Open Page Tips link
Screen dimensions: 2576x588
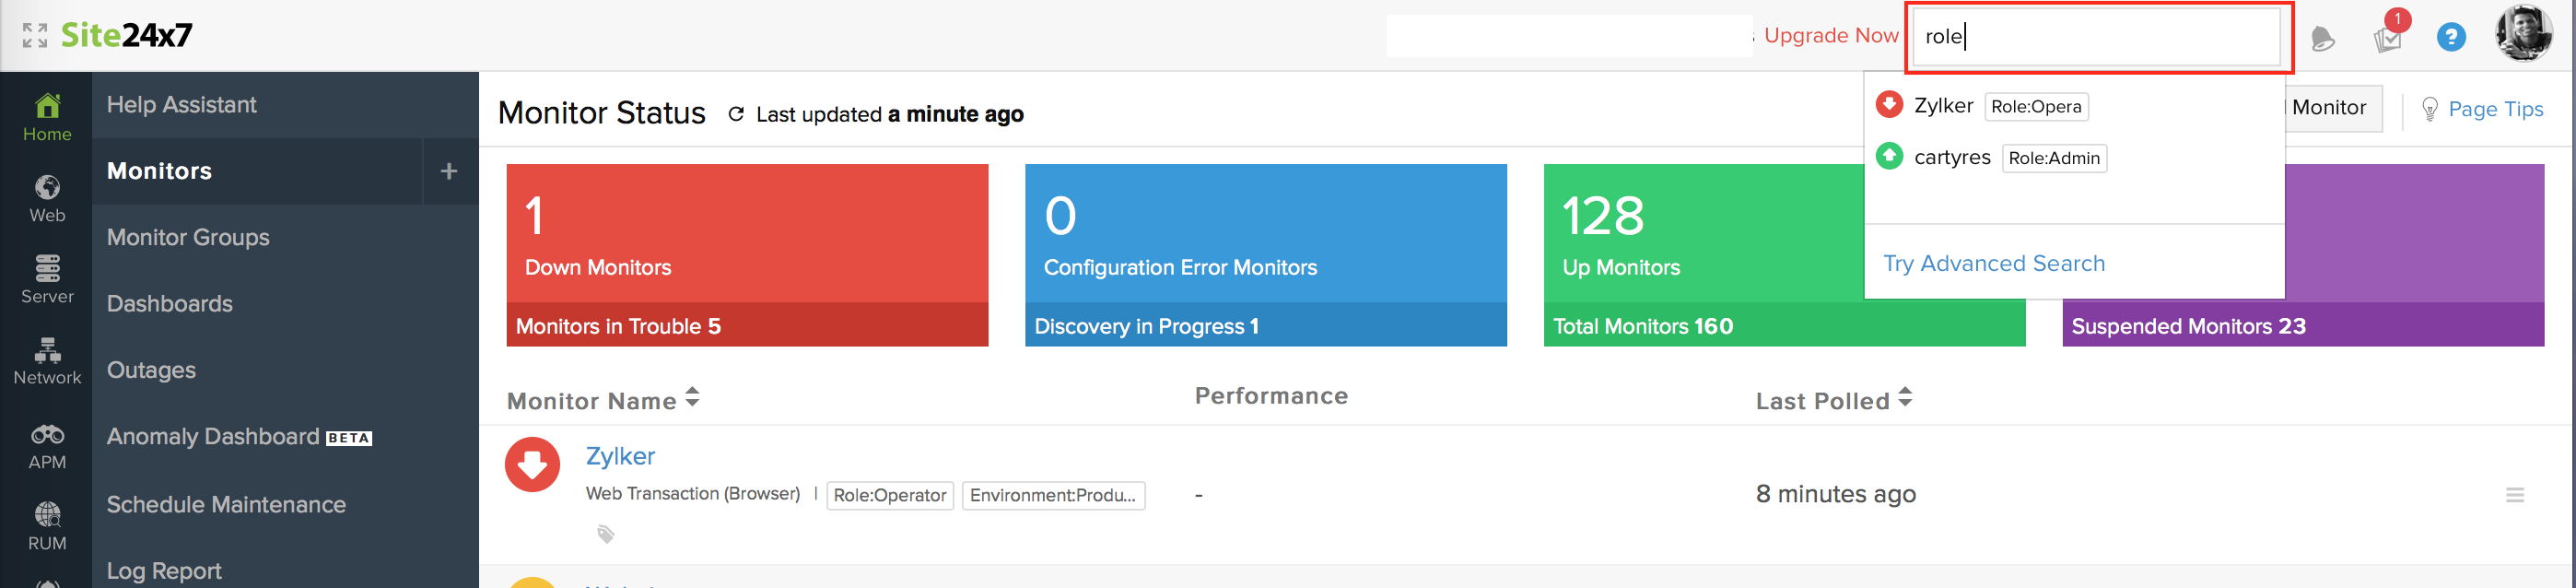point(2495,109)
